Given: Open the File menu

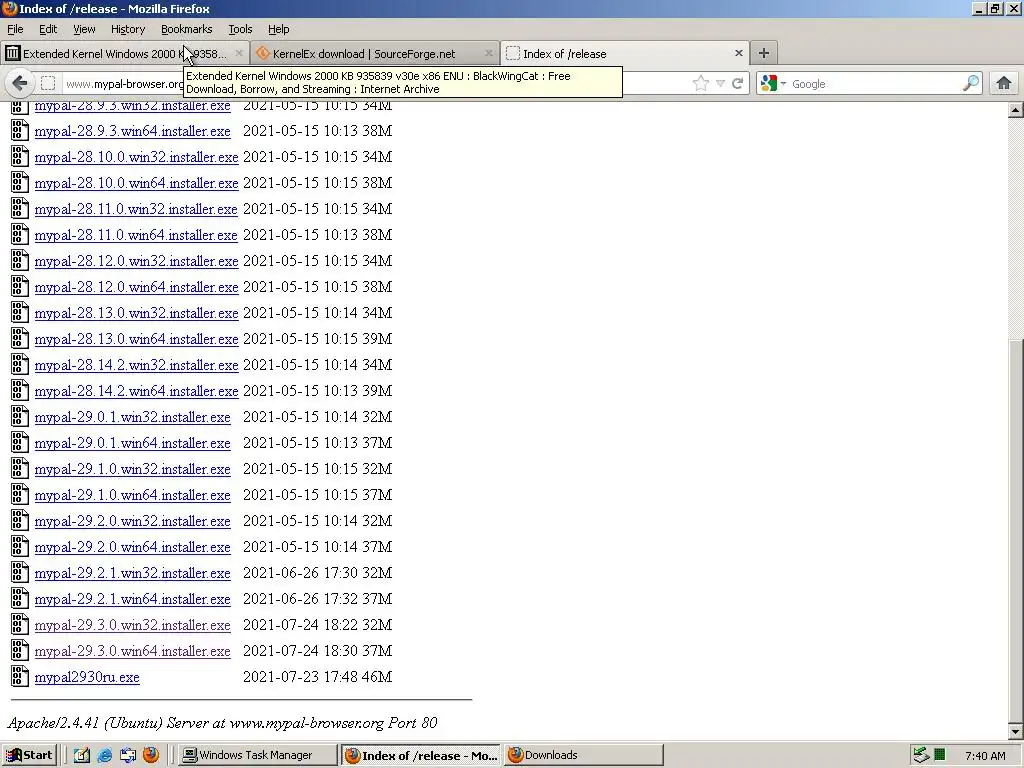Looking at the screenshot, I should pos(15,29).
